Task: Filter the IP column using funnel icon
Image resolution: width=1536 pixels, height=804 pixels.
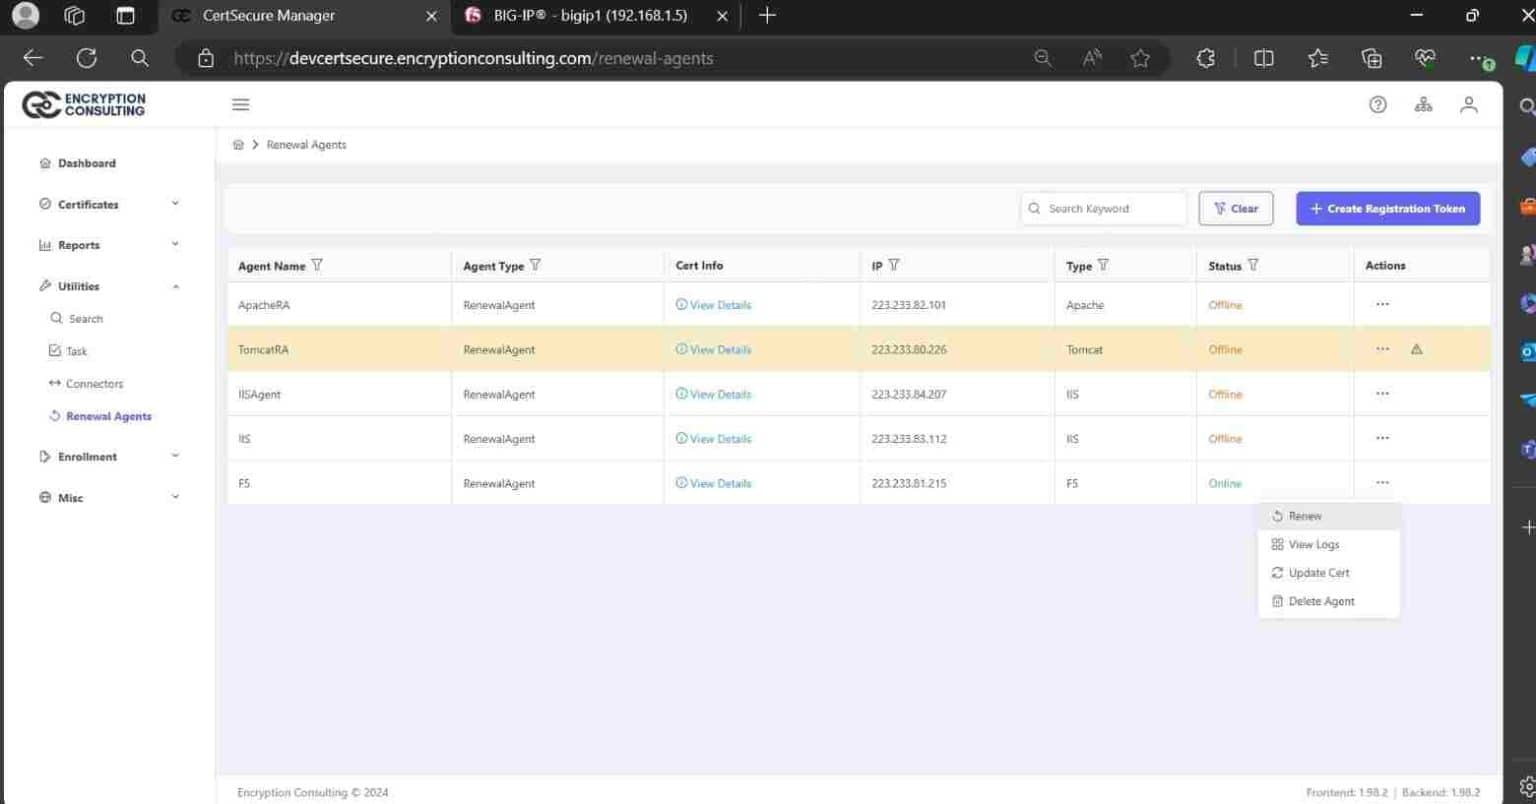Action: pos(894,265)
